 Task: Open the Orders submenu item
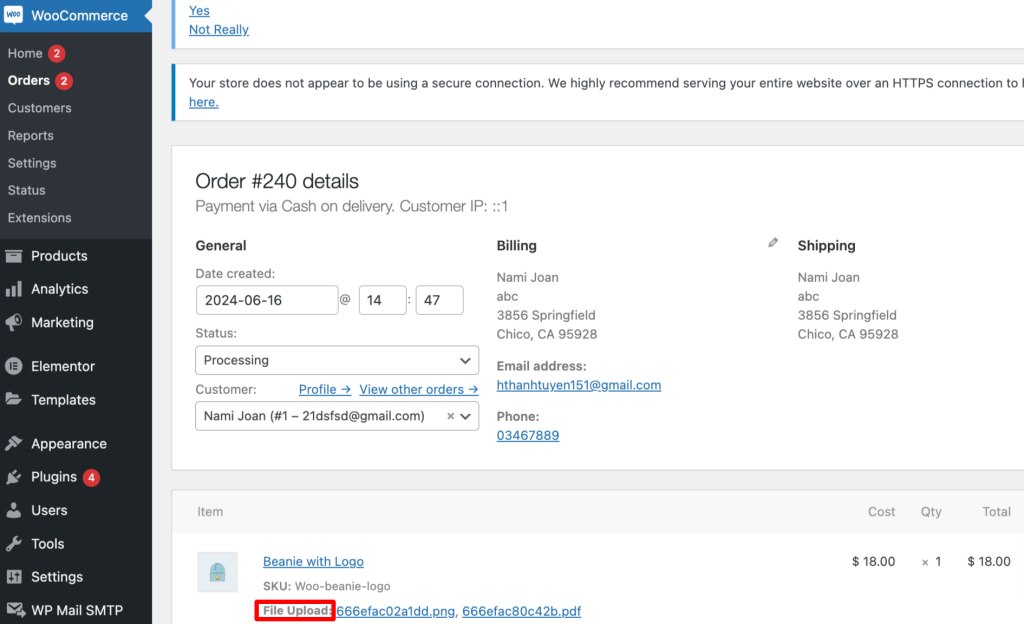click(29, 80)
